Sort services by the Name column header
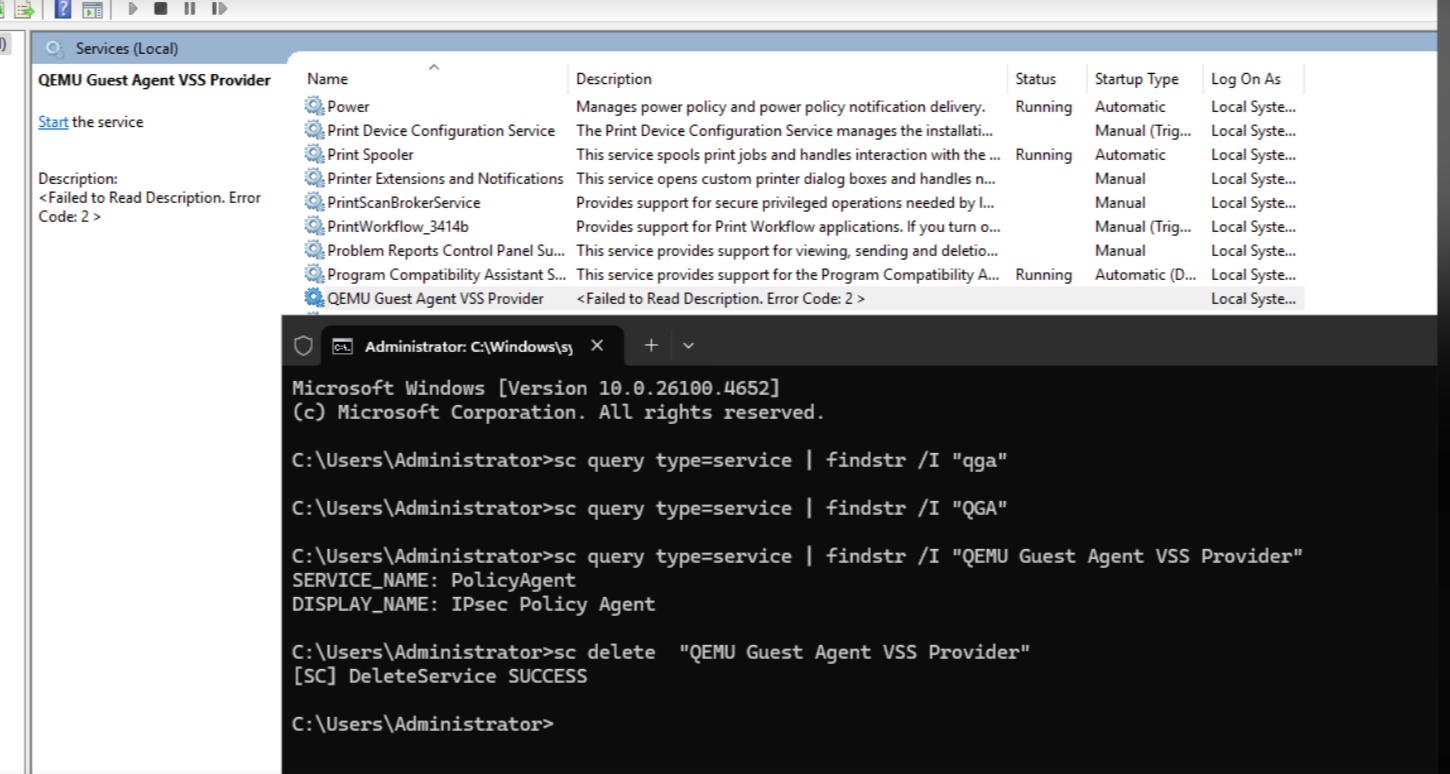The width and height of the screenshot is (1450, 774). (x=328, y=79)
